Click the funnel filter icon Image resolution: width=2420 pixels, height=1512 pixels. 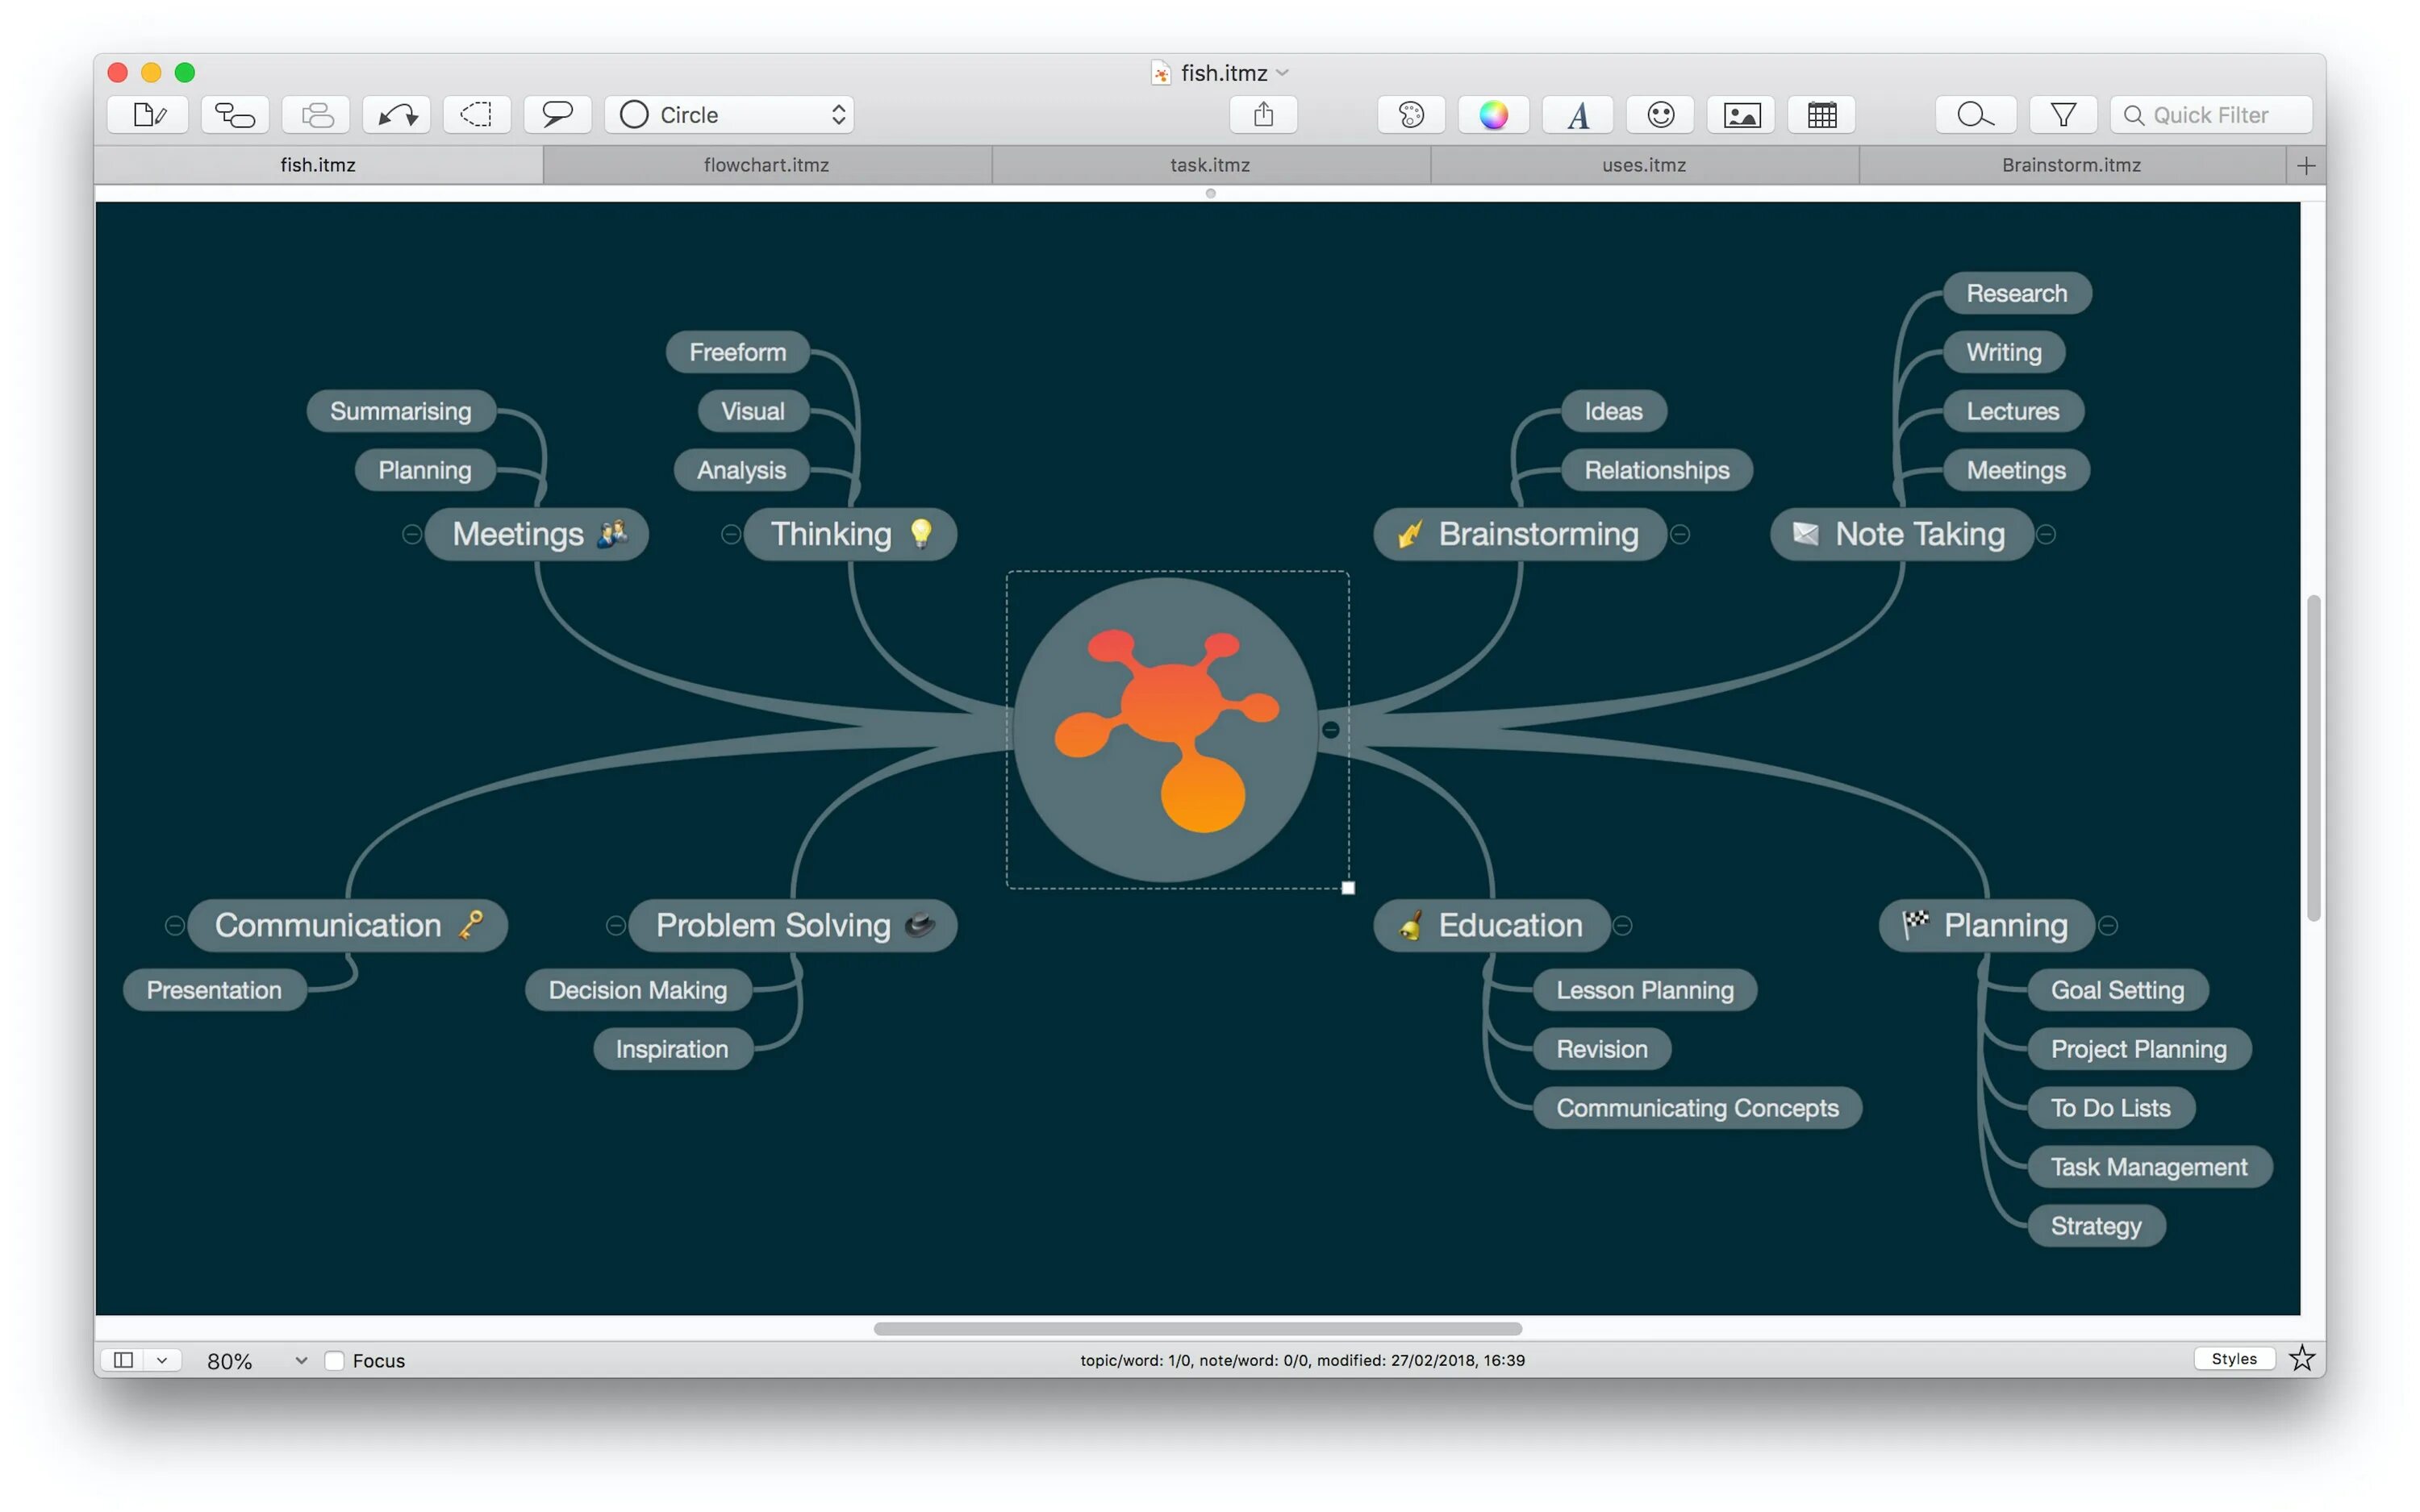[x=2062, y=115]
